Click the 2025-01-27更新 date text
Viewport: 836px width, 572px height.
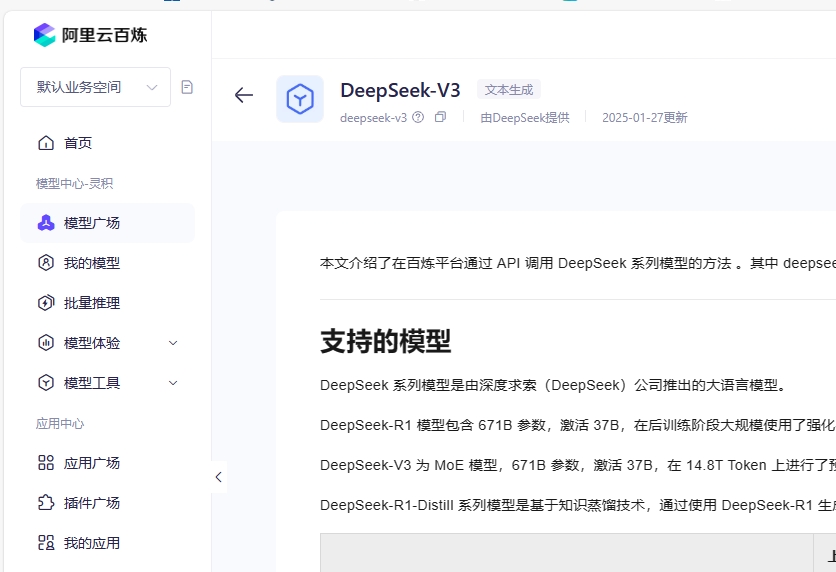tap(645, 117)
